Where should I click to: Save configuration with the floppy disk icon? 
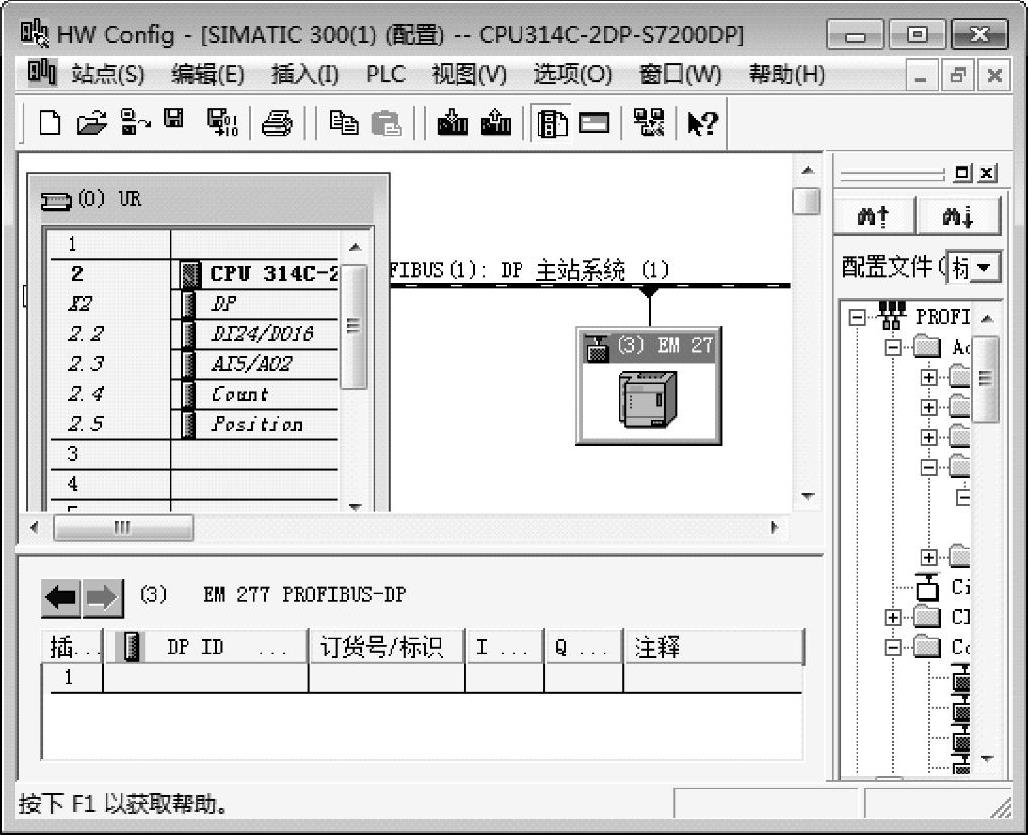[174, 119]
